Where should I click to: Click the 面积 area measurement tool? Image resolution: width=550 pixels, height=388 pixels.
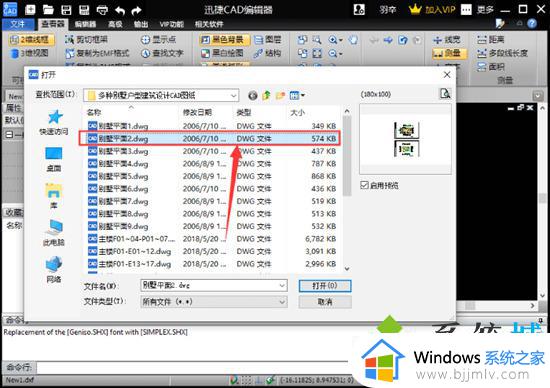click(490, 67)
